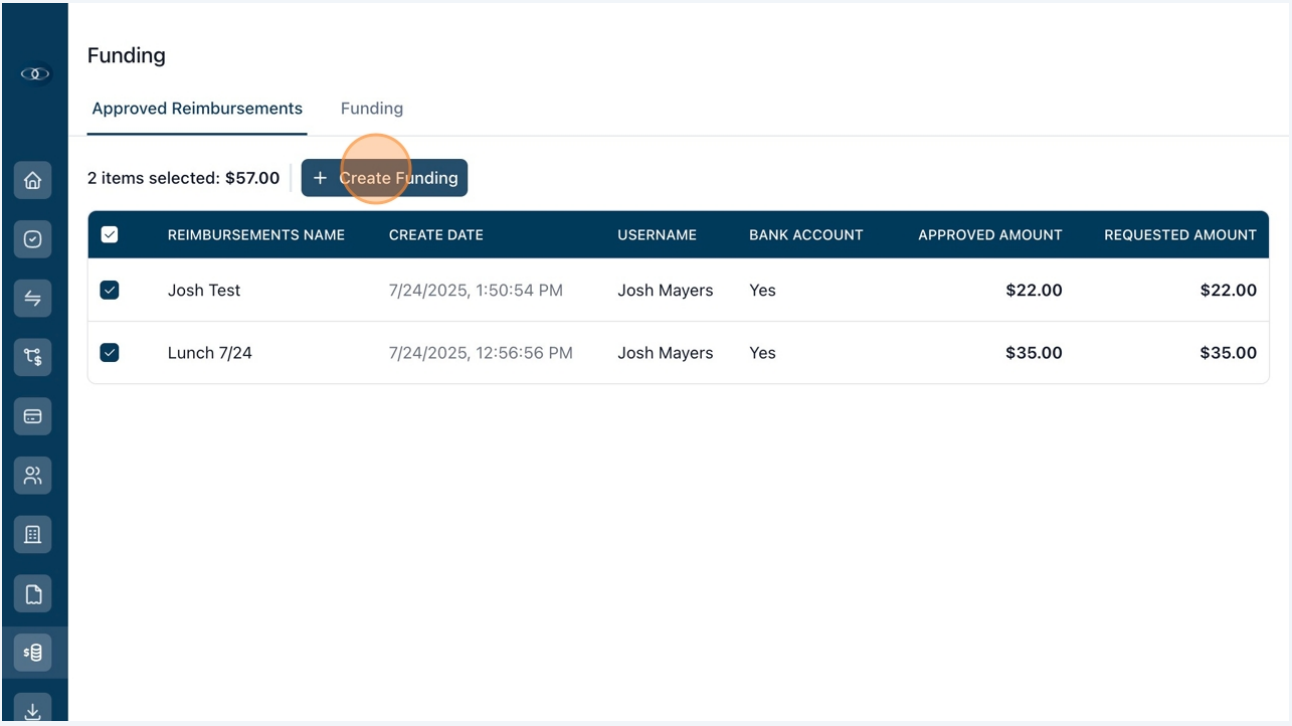The image size is (1292, 726).
Task: Toggle the select-all checkbox in table header
Action: tap(110, 234)
